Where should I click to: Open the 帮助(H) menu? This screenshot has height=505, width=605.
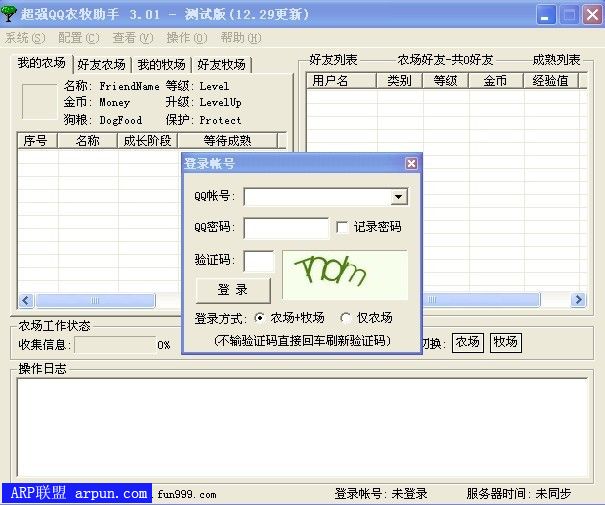241,38
